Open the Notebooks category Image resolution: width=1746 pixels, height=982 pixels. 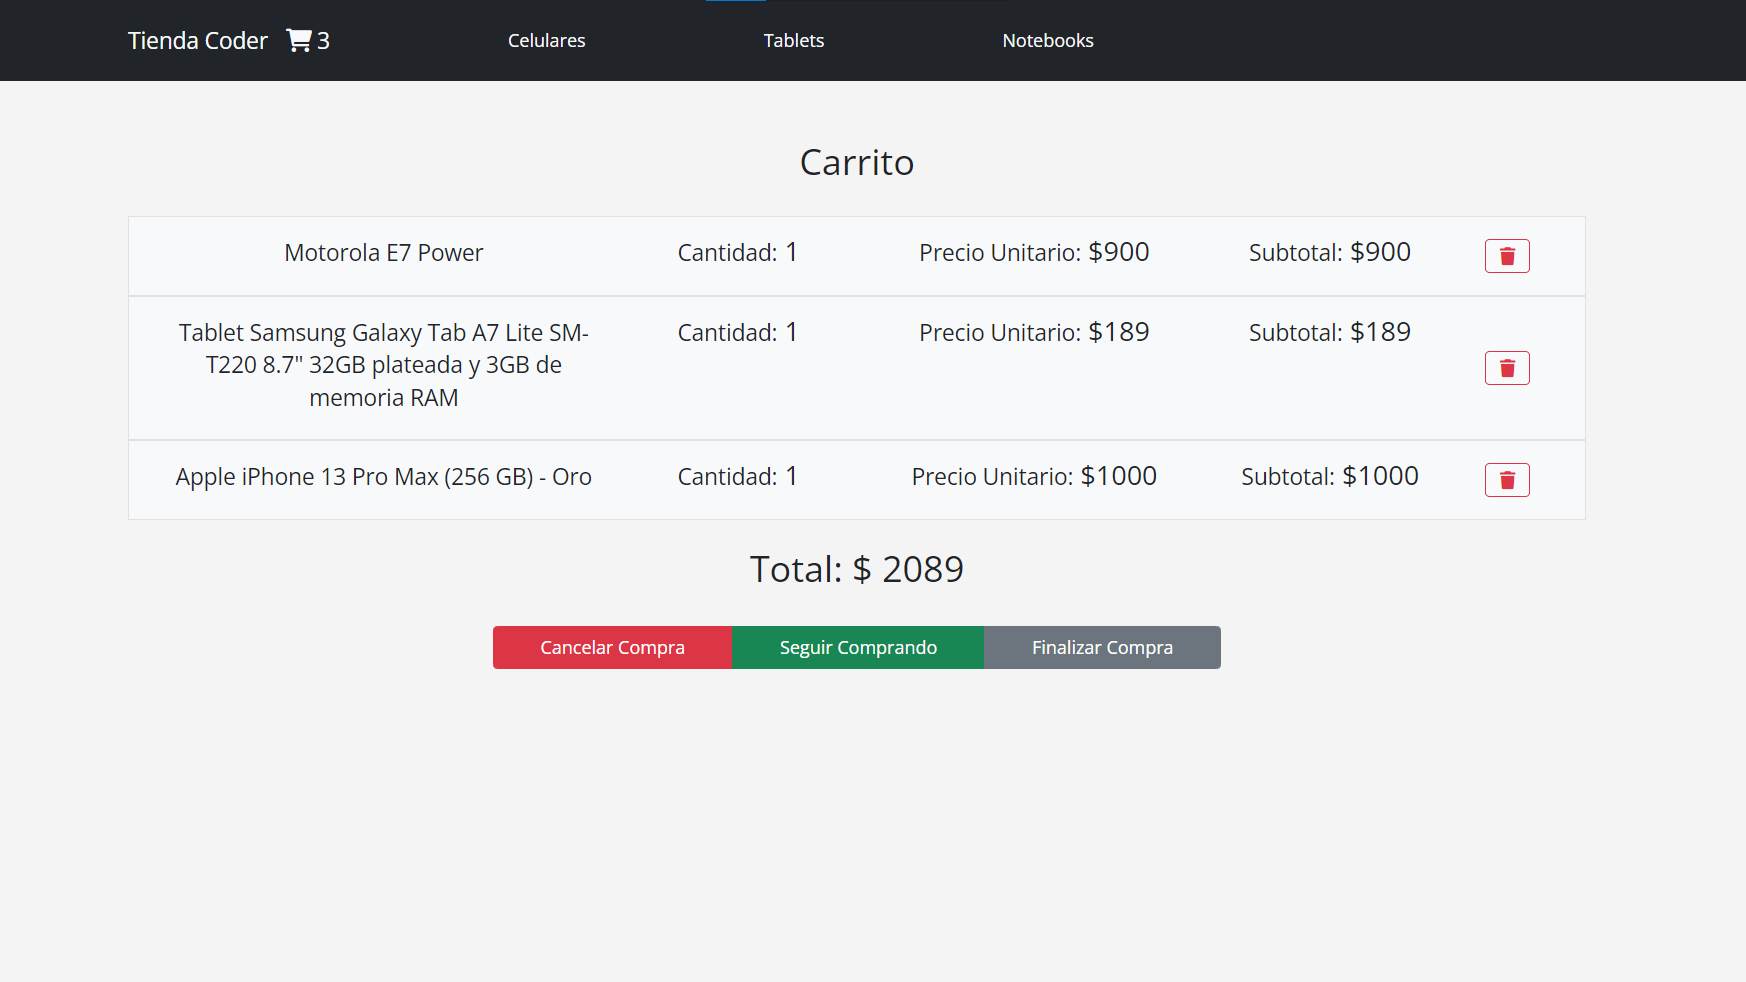pos(1047,40)
